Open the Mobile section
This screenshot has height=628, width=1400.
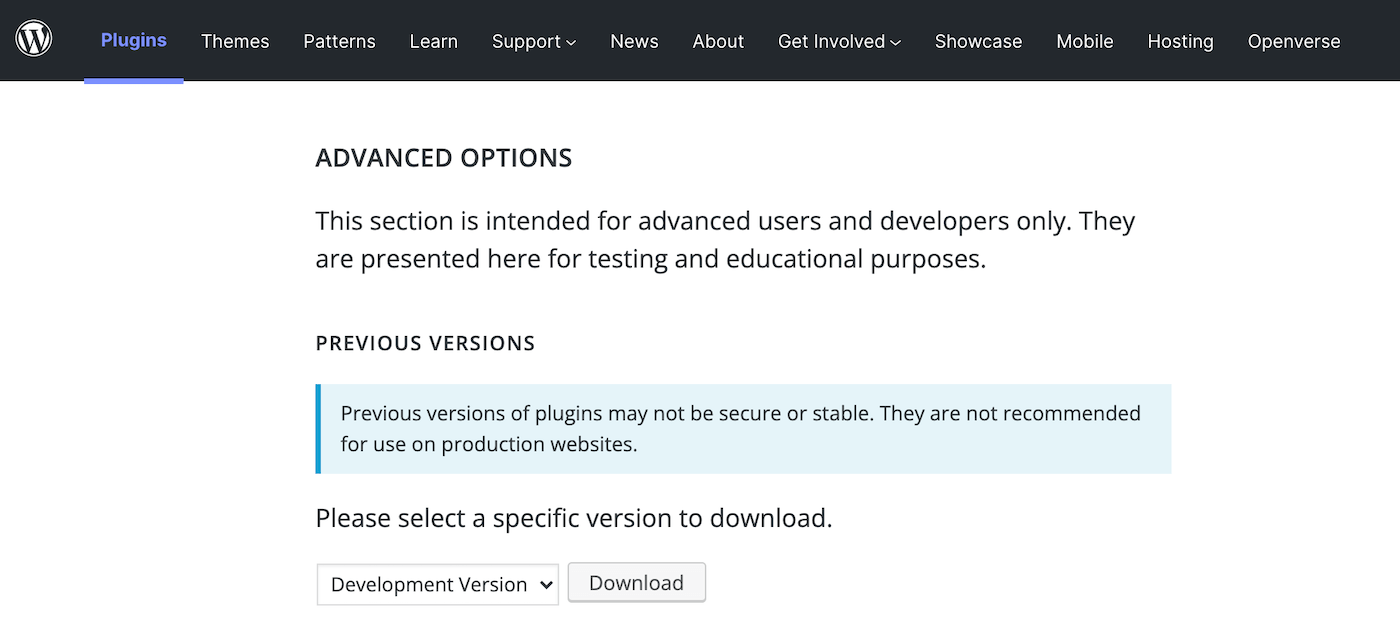coord(1084,41)
